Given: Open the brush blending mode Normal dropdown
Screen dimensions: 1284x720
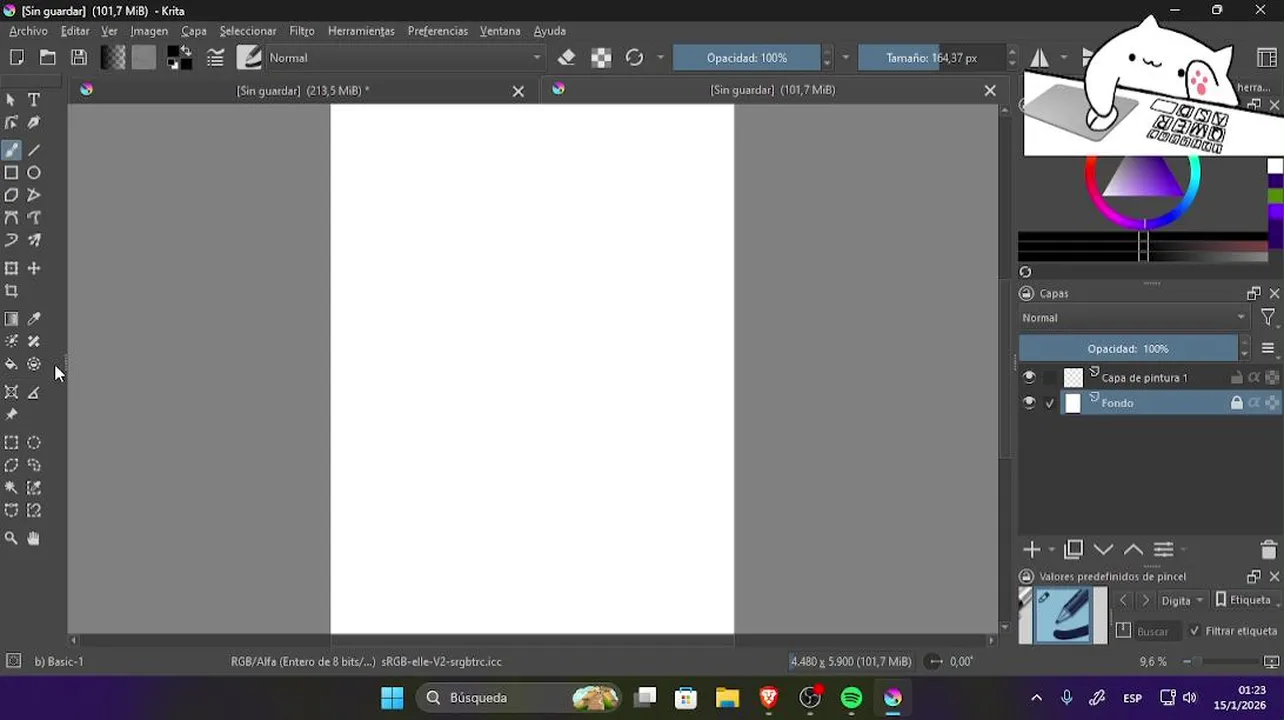Looking at the screenshot, I should (405, 58).
